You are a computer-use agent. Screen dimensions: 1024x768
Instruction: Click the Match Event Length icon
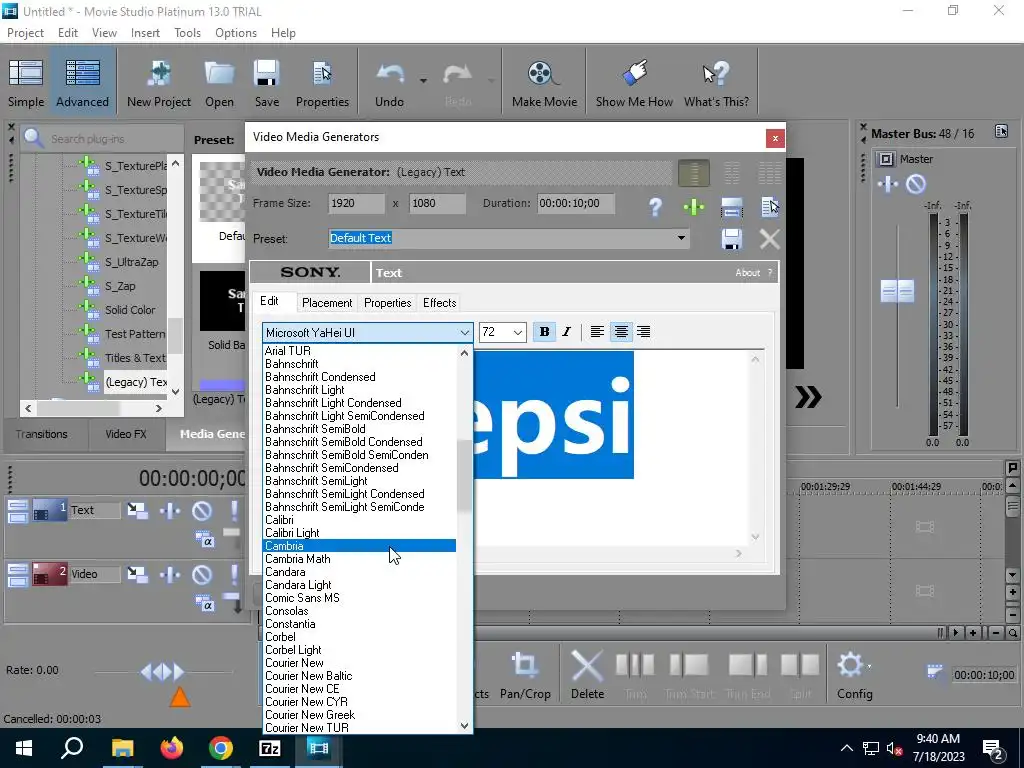(731, 208)
